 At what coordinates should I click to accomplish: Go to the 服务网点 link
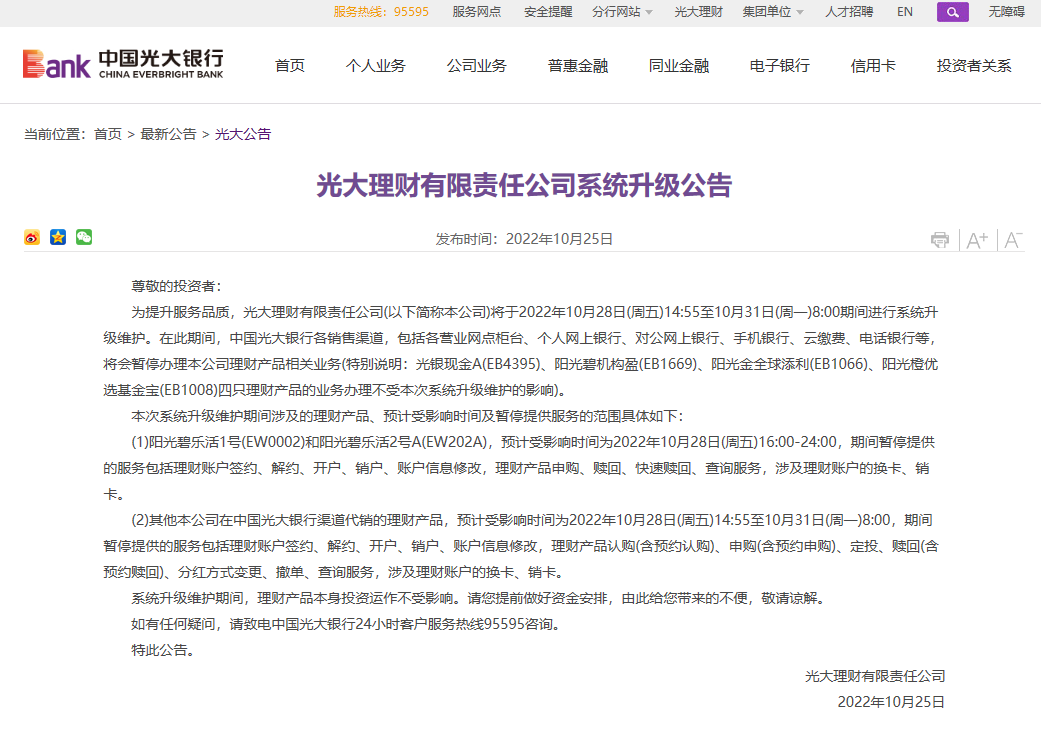(477, 12)
